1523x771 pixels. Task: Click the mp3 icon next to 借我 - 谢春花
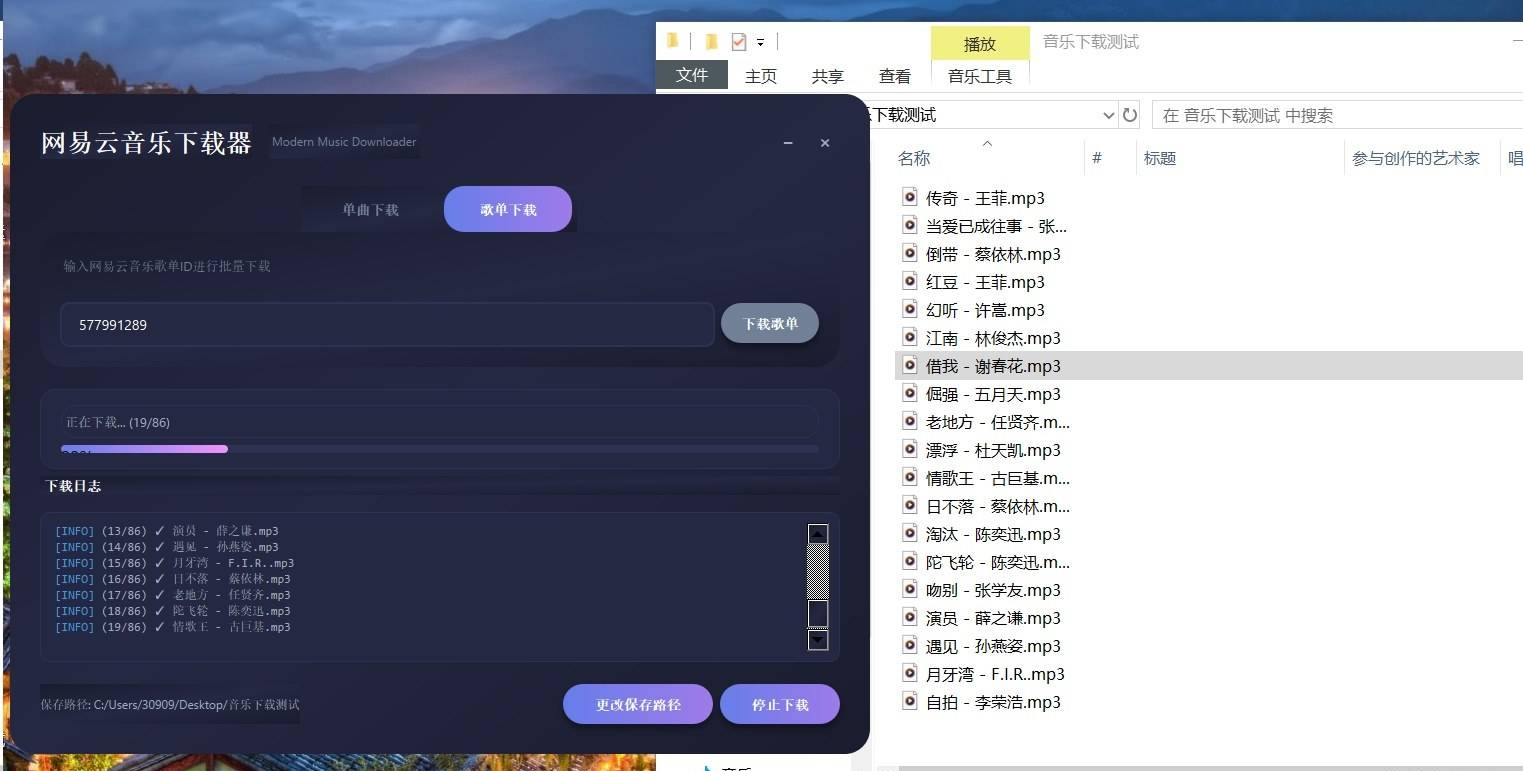pos(909,366)
